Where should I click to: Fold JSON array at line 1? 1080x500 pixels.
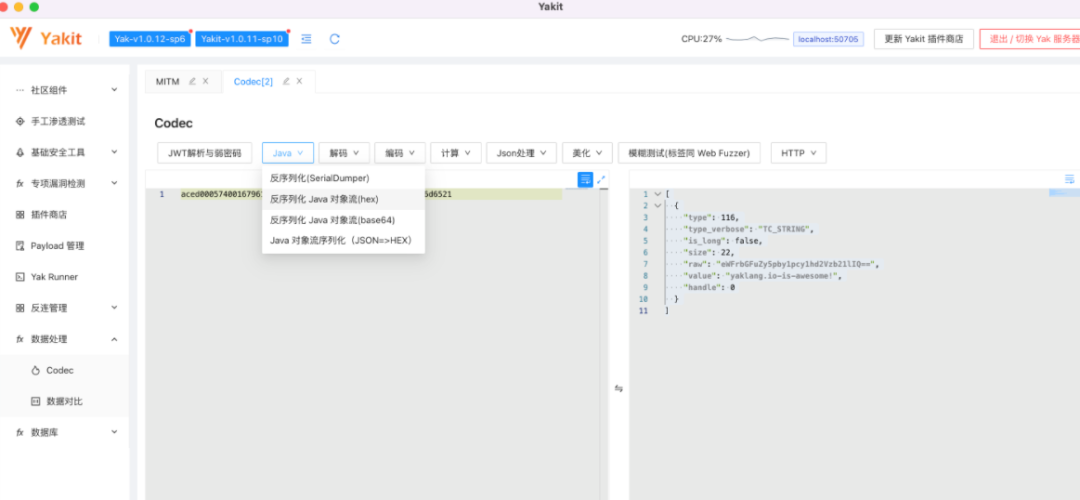657,194
